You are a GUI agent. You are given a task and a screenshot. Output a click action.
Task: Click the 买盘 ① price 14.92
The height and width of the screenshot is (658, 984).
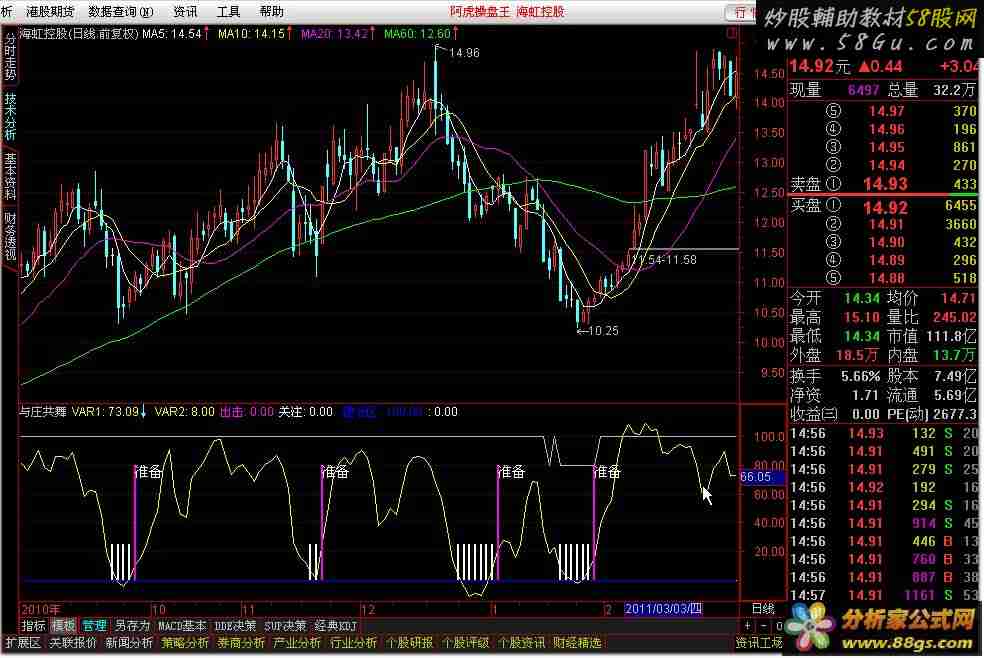pyautogui.click(x=885, y=208)
